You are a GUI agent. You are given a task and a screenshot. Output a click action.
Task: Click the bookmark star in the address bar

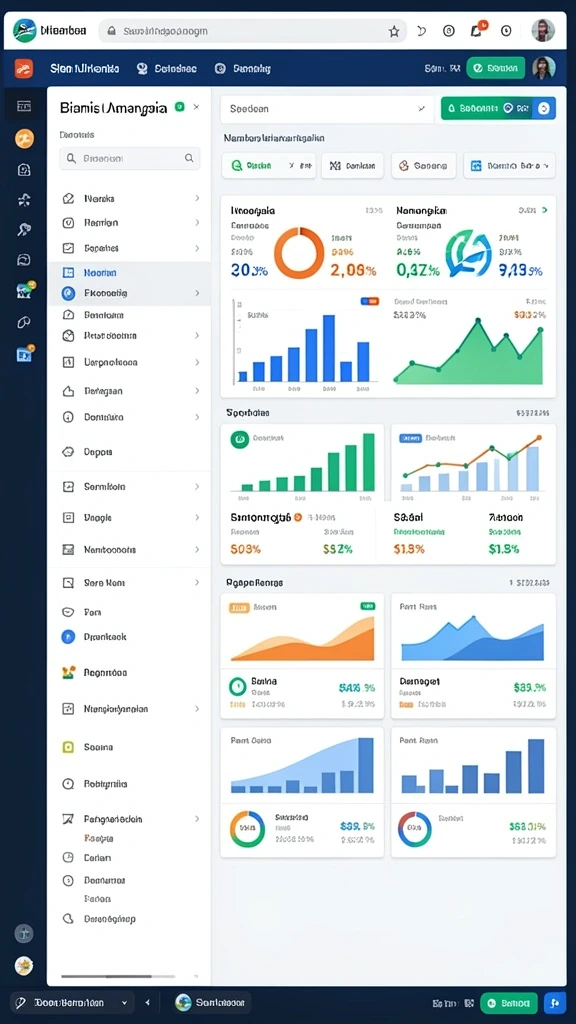click(x=394, y=31)
